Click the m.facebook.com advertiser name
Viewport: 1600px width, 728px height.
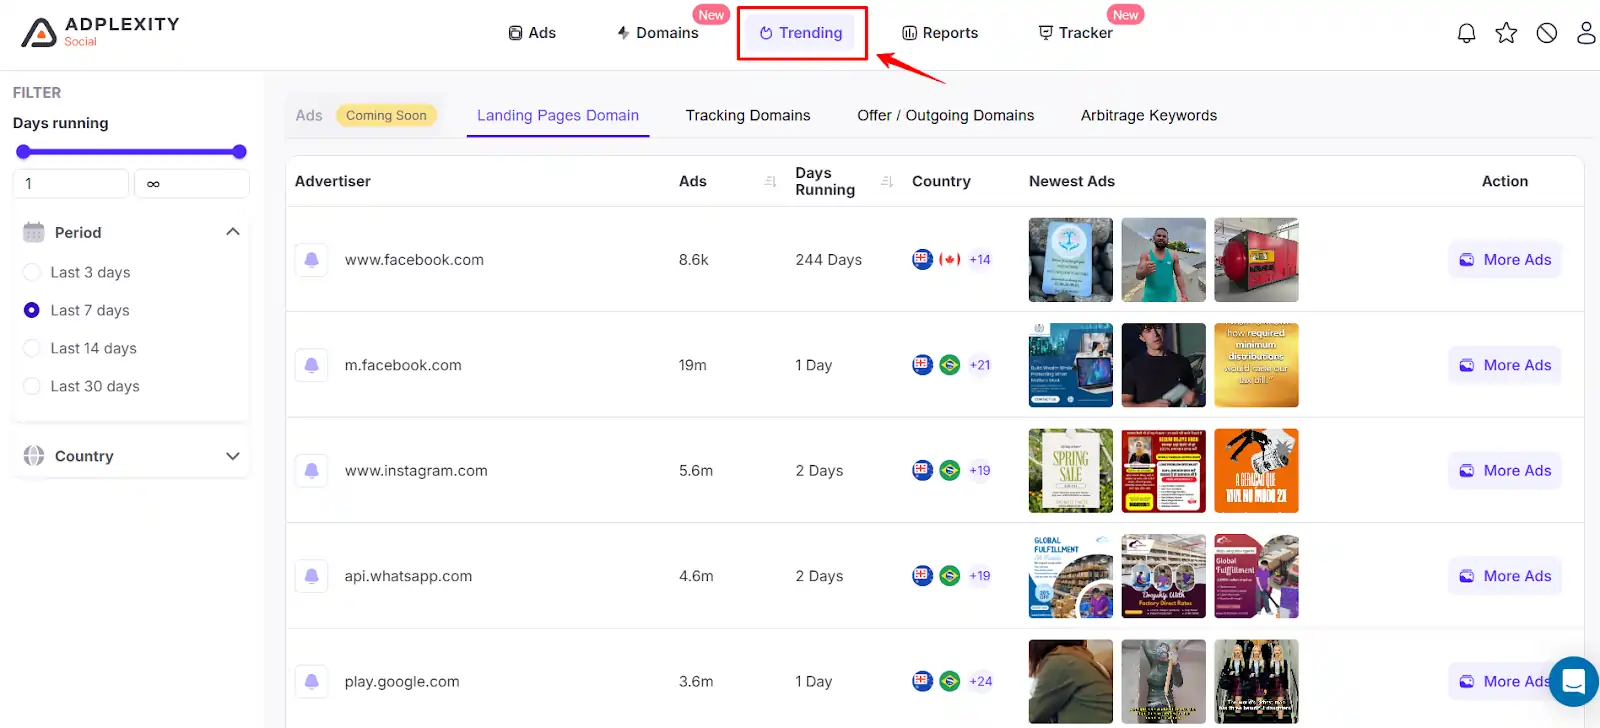coord(403,365)
